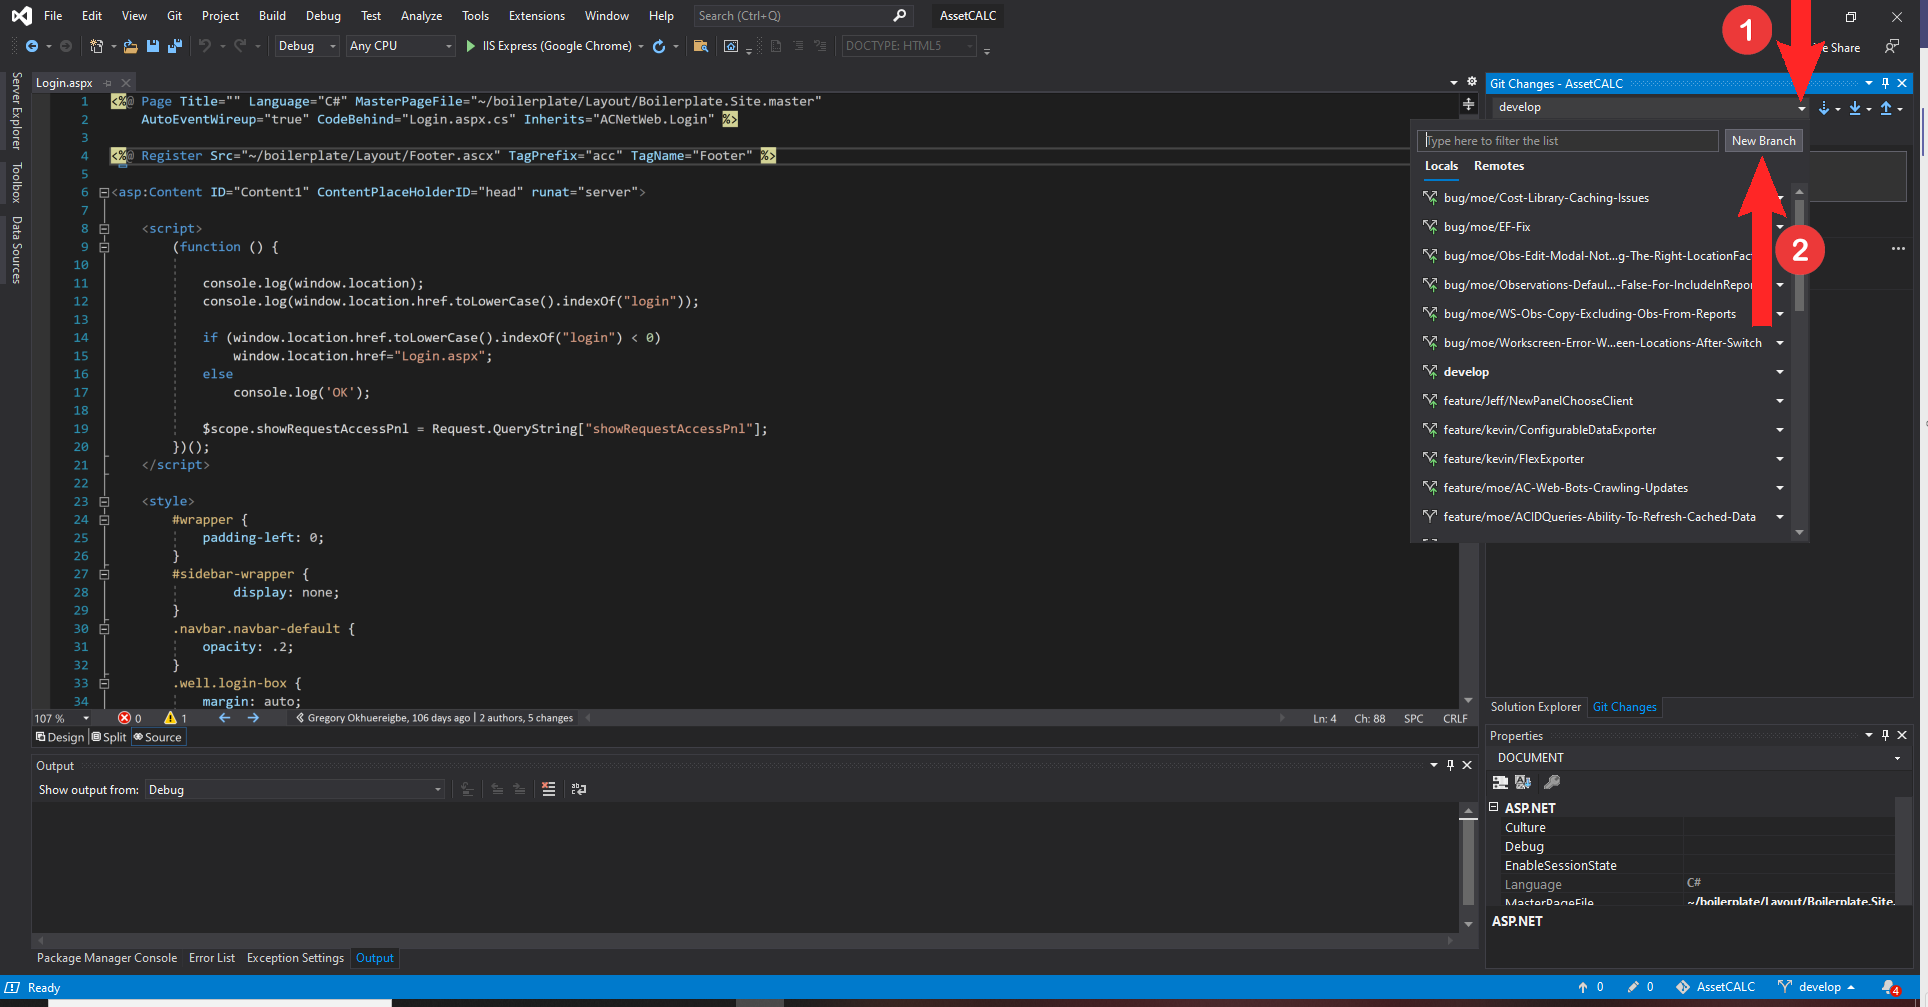Switch to Design view
This screenshot has width=1928, height=1007.
(60, 737)
